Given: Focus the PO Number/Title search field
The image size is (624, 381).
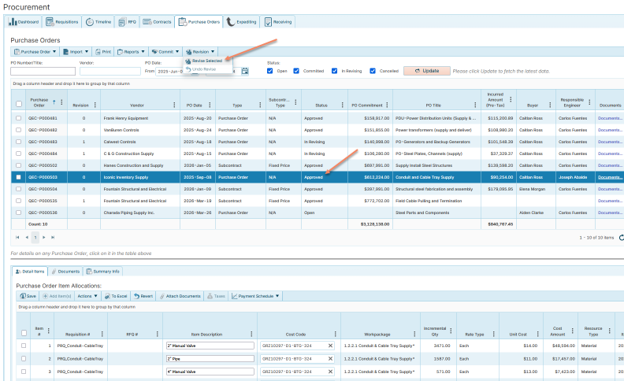Looking at the screenshot, I should click(x=43, y=71).
